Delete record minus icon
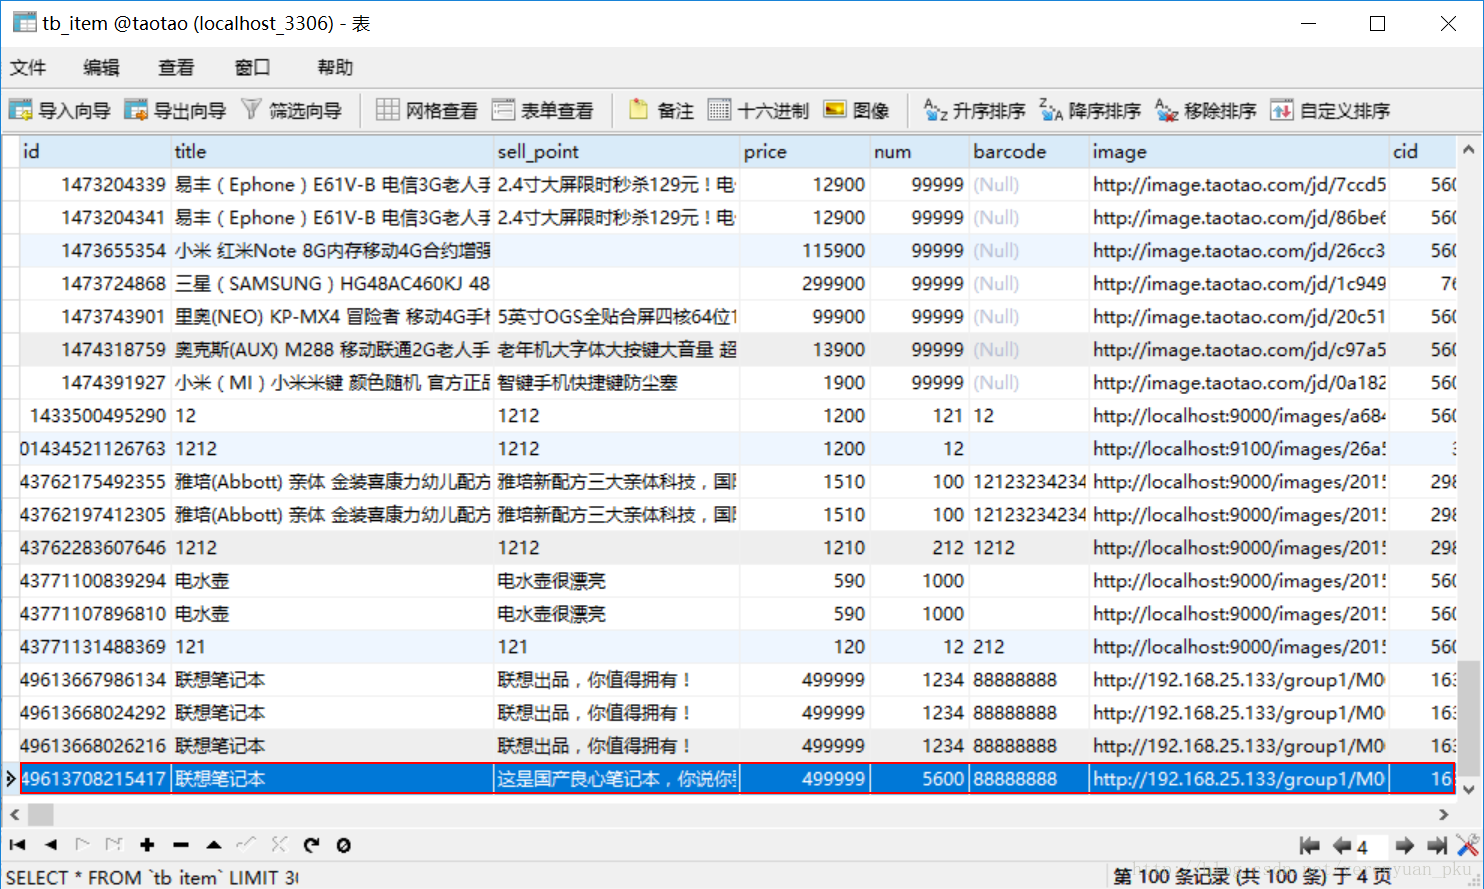 coord(181,845)
